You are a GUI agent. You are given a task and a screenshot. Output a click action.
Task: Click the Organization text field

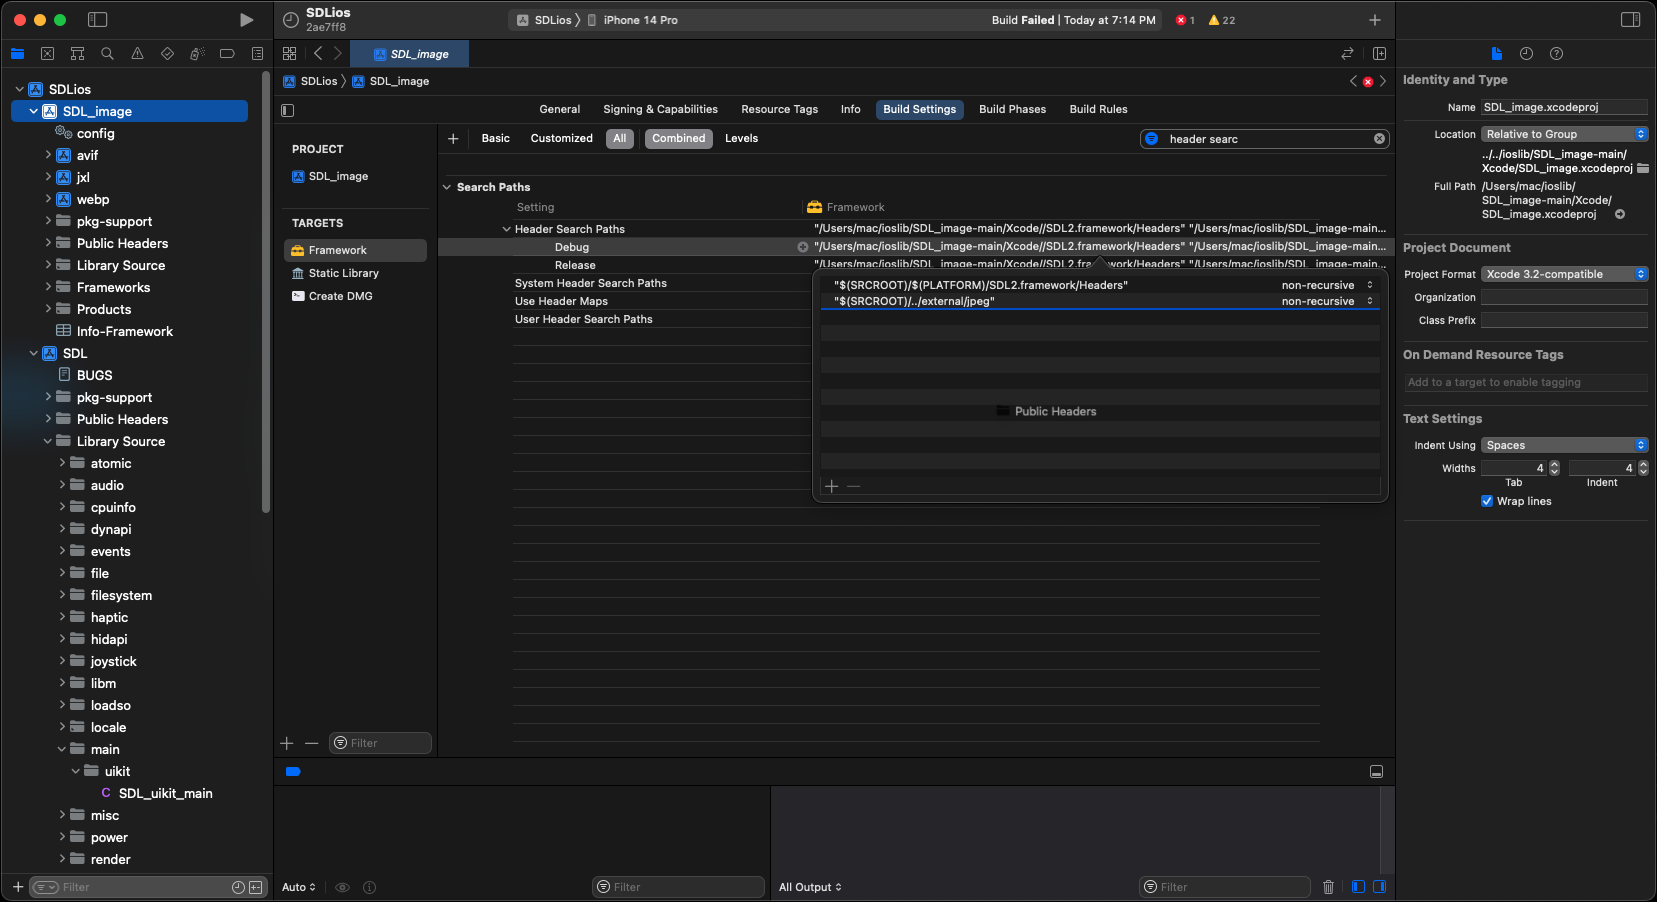[x=1564, y=297]
